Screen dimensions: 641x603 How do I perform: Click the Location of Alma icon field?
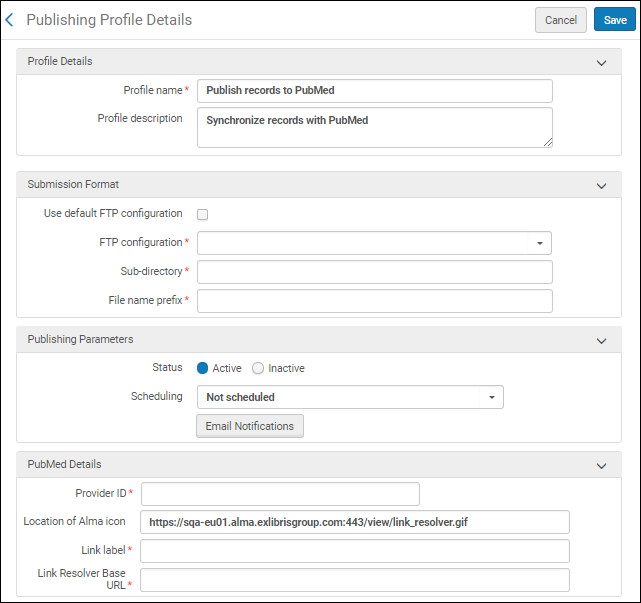tap(355, 522)
